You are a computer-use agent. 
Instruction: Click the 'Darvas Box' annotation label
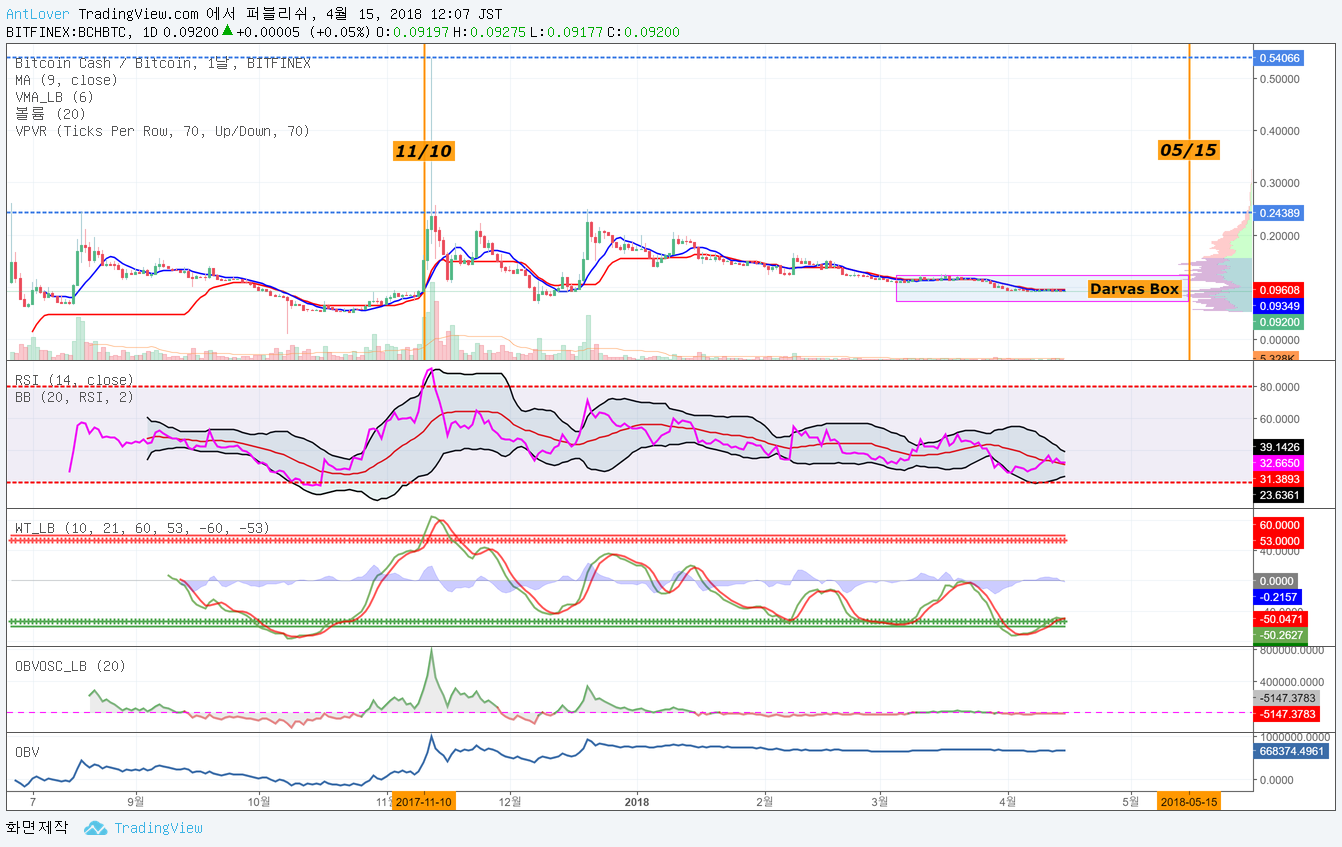point(1135,289)
